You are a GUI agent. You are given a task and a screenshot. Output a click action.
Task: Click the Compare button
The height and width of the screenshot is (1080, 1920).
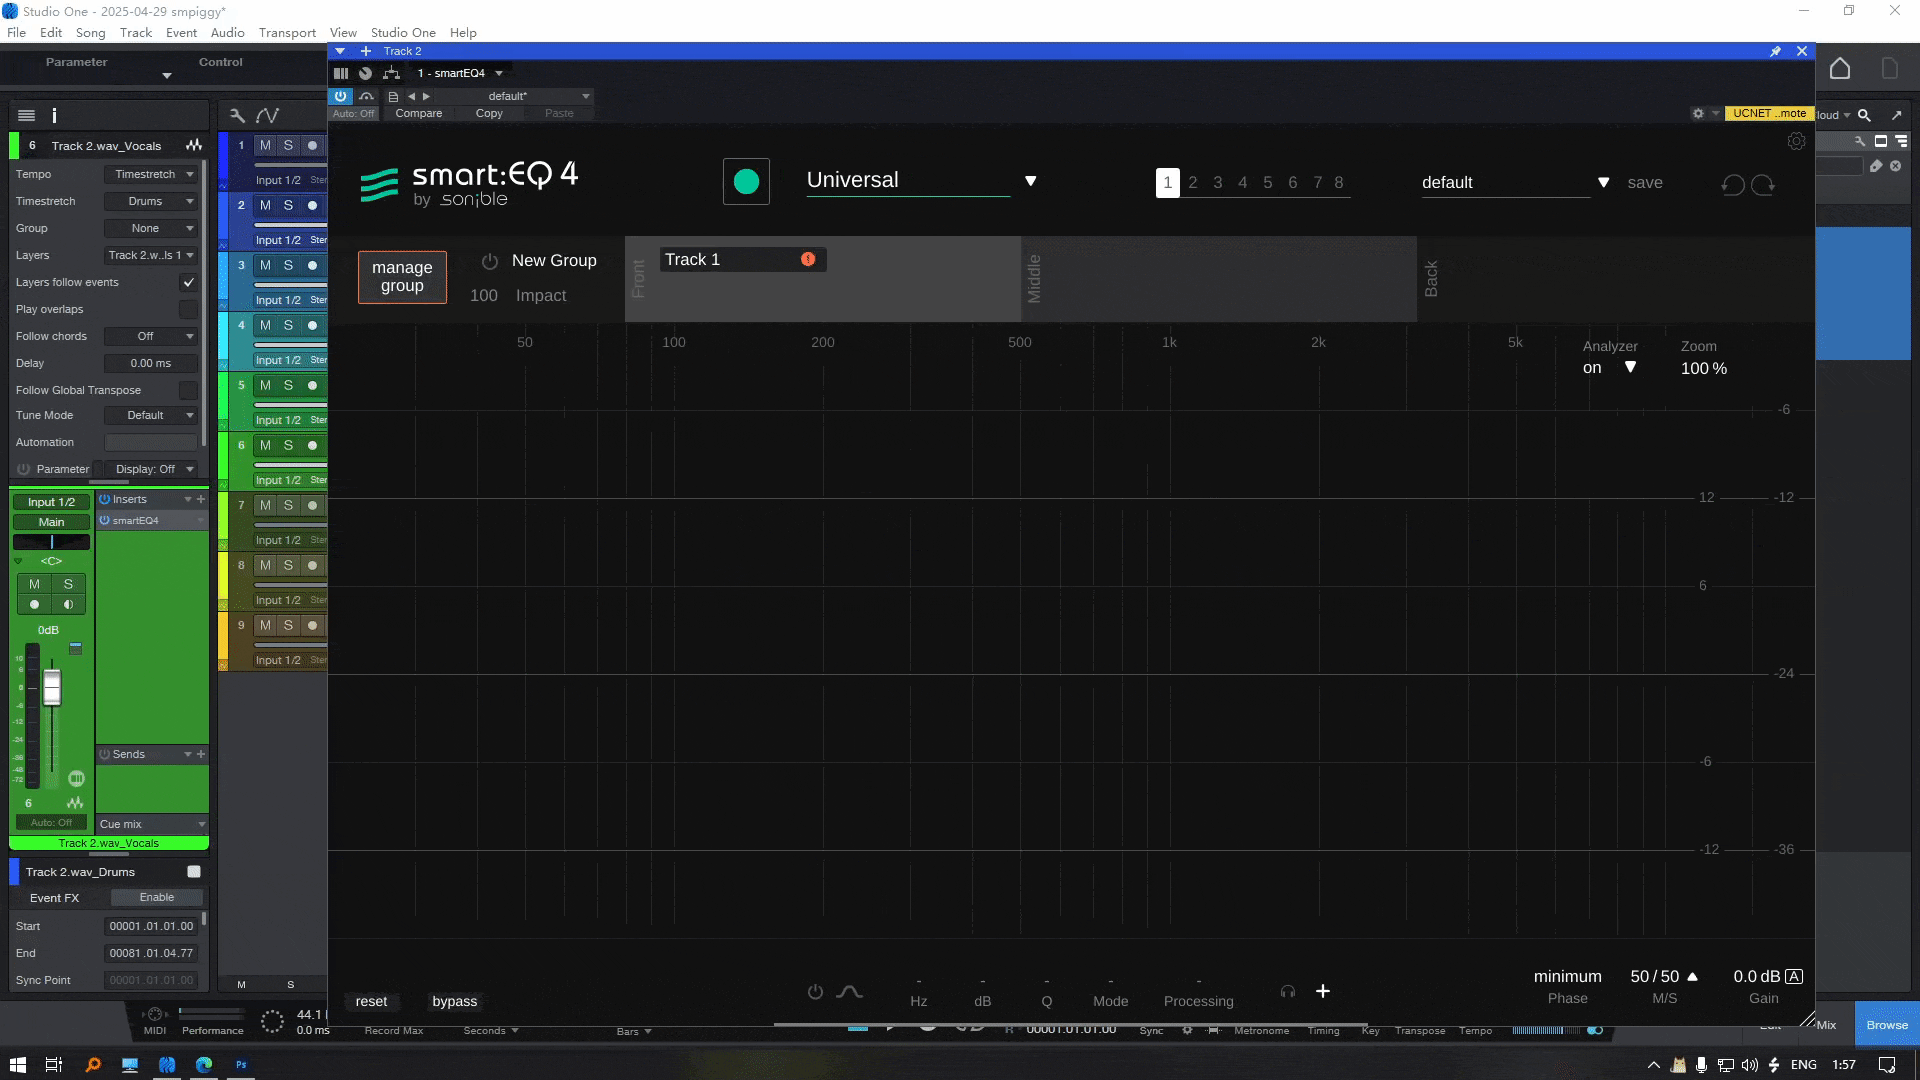(x=418, y=113)
